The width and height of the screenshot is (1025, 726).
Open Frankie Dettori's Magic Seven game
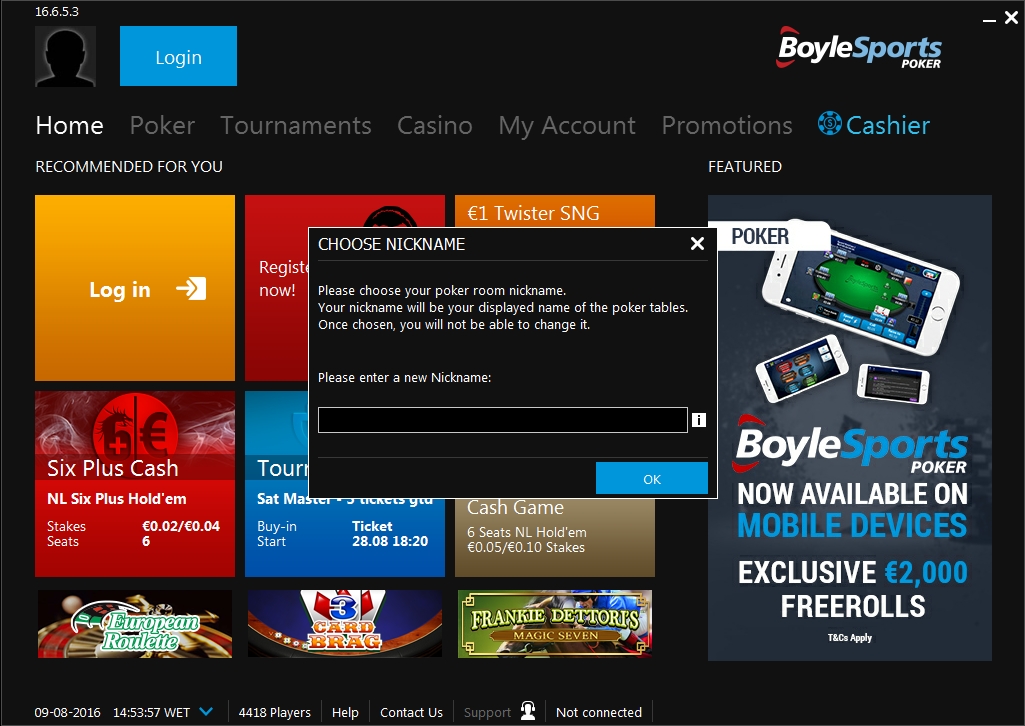click(x=555, y=624)
